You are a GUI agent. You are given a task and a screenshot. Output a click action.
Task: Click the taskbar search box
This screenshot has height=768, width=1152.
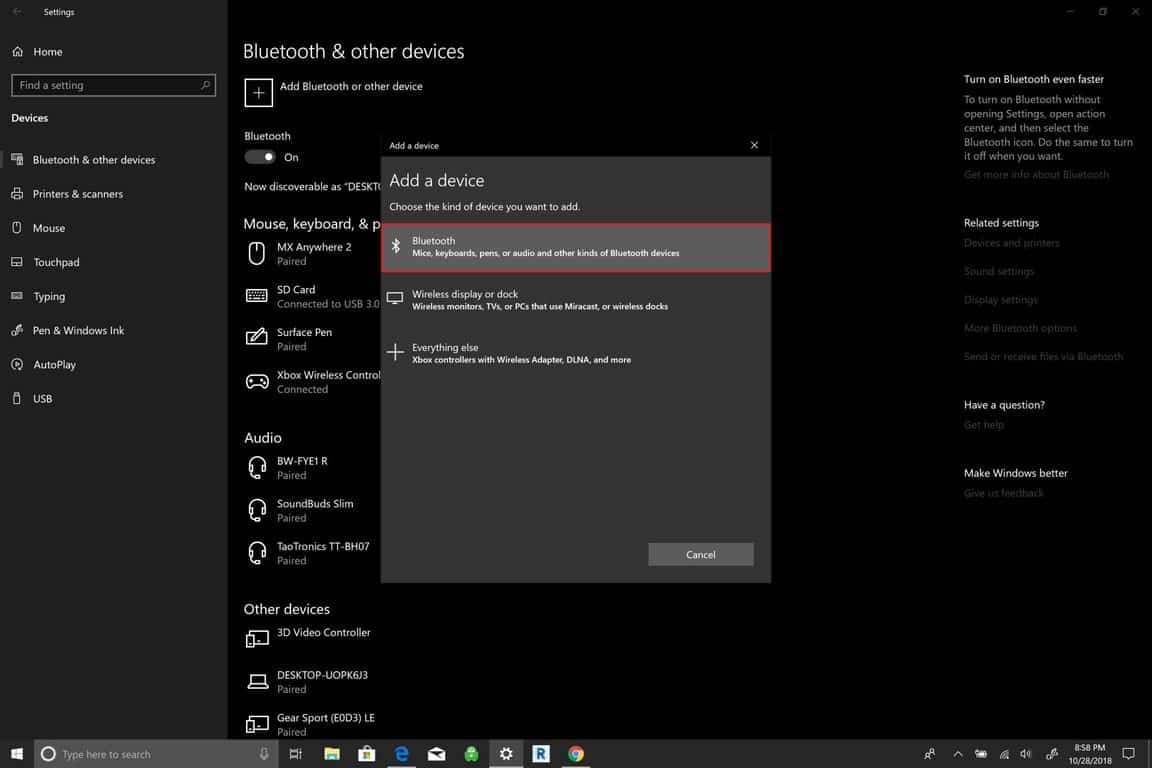point(156,753)
